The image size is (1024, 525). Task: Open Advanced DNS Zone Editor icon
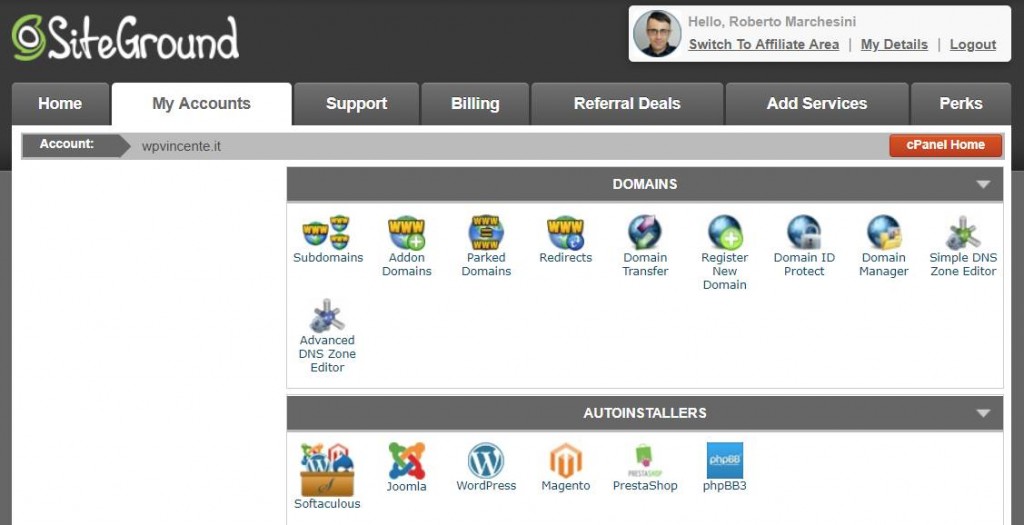327,315
